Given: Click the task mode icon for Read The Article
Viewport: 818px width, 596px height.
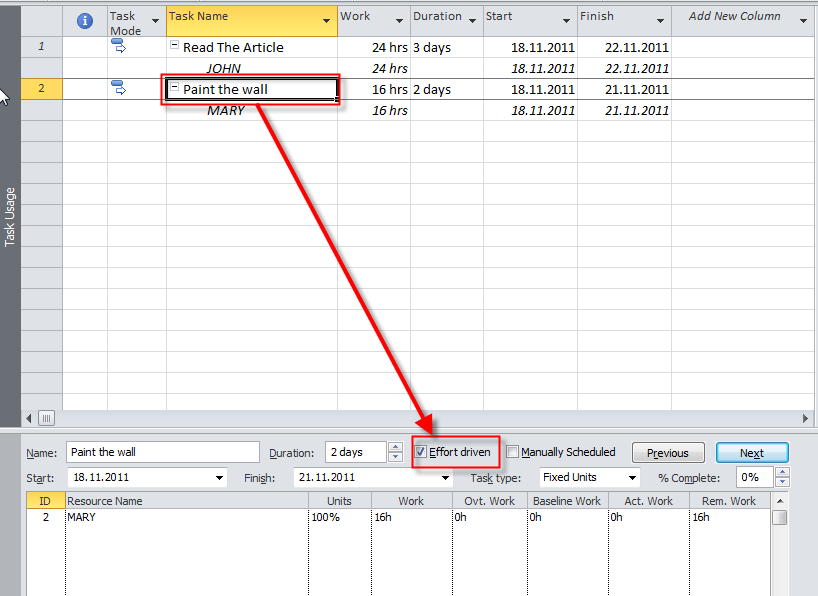Looking at the screenshot, I should point(118,47).
